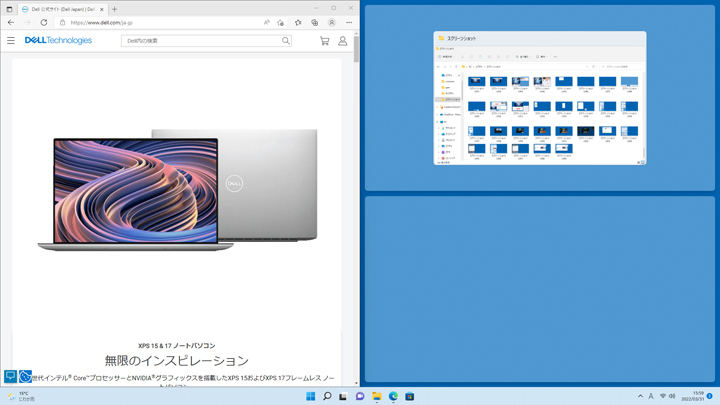Open the notification badge in the tray
720x405 pixels.
[x=710, y=396]
